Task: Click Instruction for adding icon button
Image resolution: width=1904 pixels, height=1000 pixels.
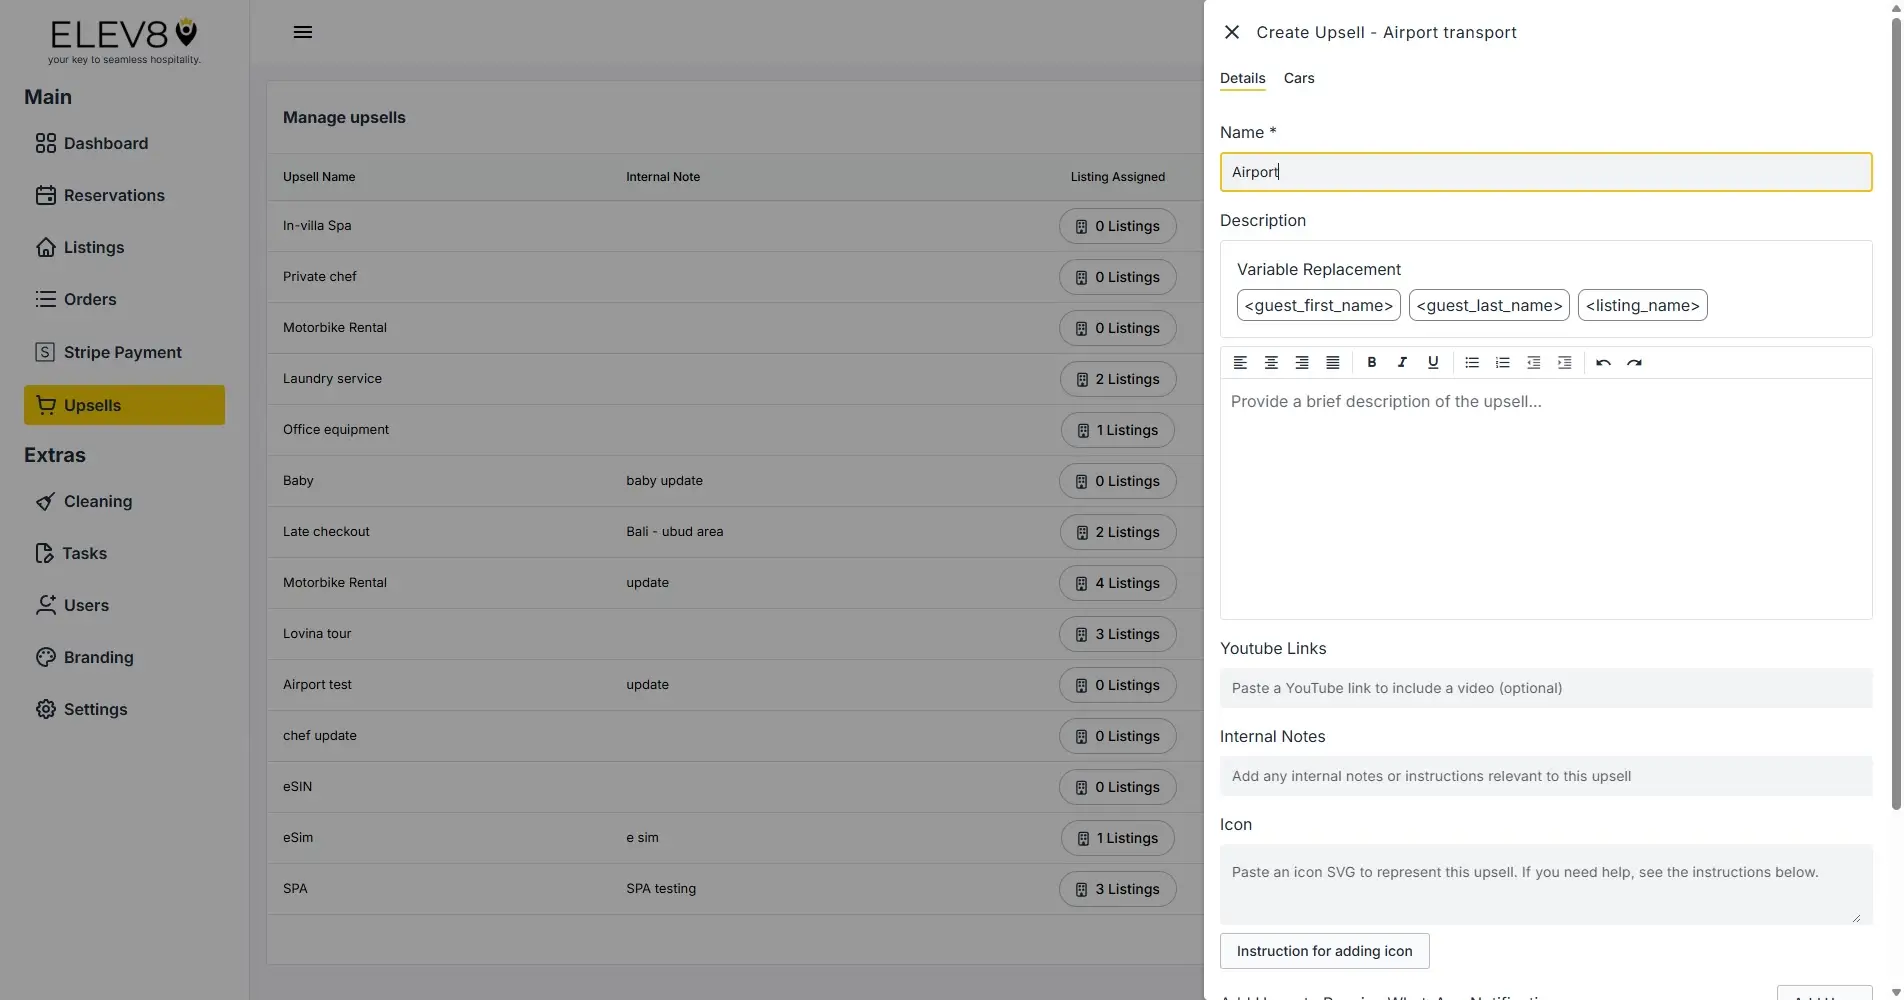Action: (1324, 951)
